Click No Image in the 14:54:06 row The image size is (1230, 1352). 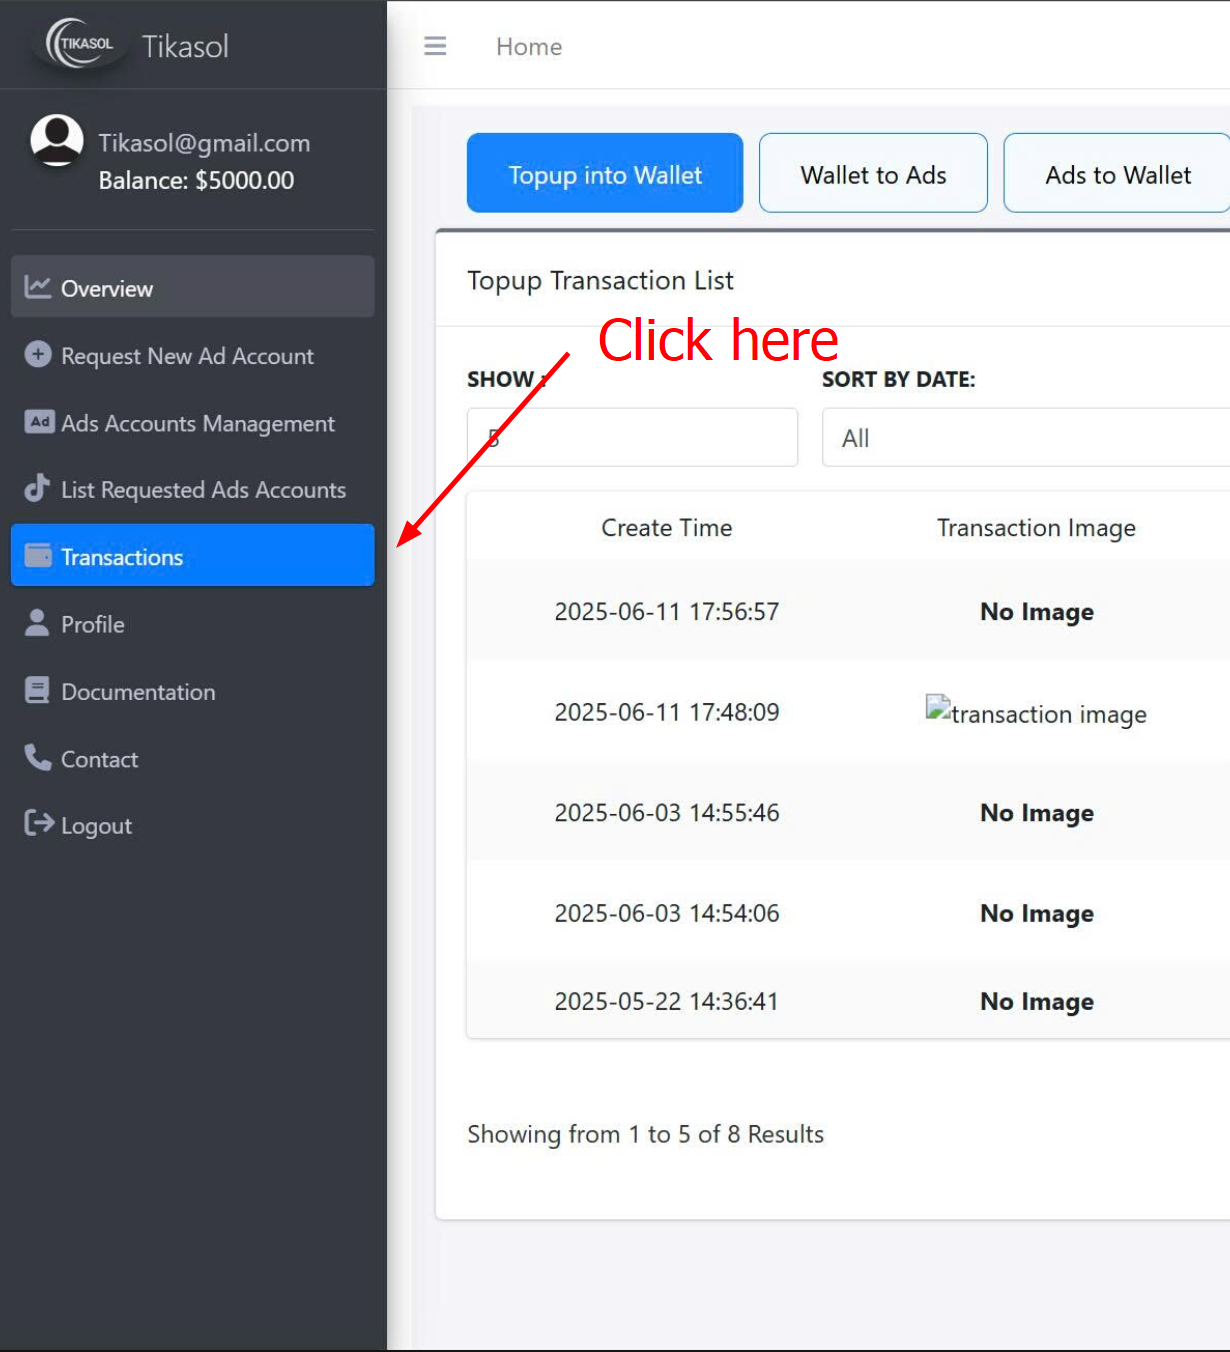[1037, 913]
